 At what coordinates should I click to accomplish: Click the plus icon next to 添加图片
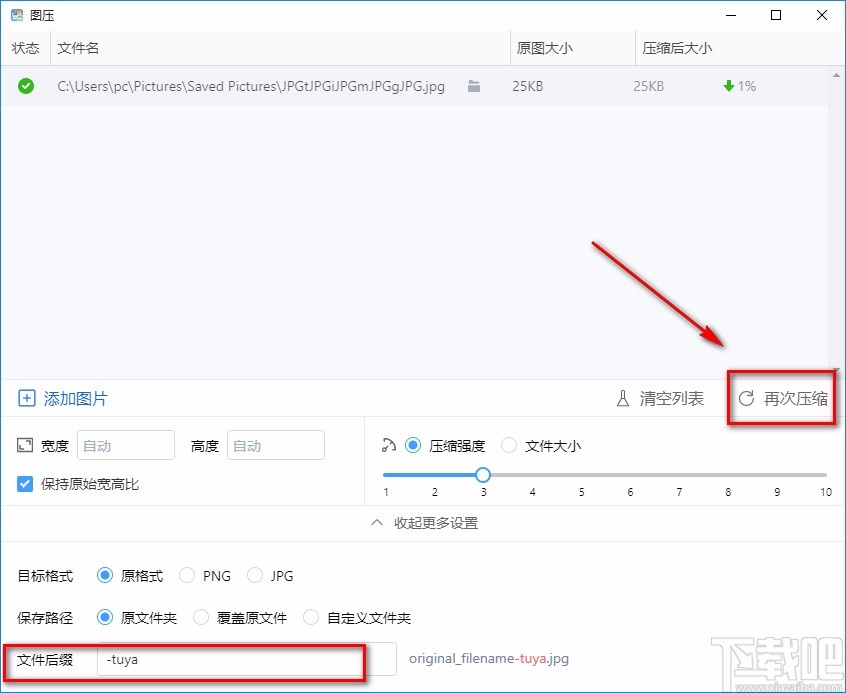pos(26,398)
